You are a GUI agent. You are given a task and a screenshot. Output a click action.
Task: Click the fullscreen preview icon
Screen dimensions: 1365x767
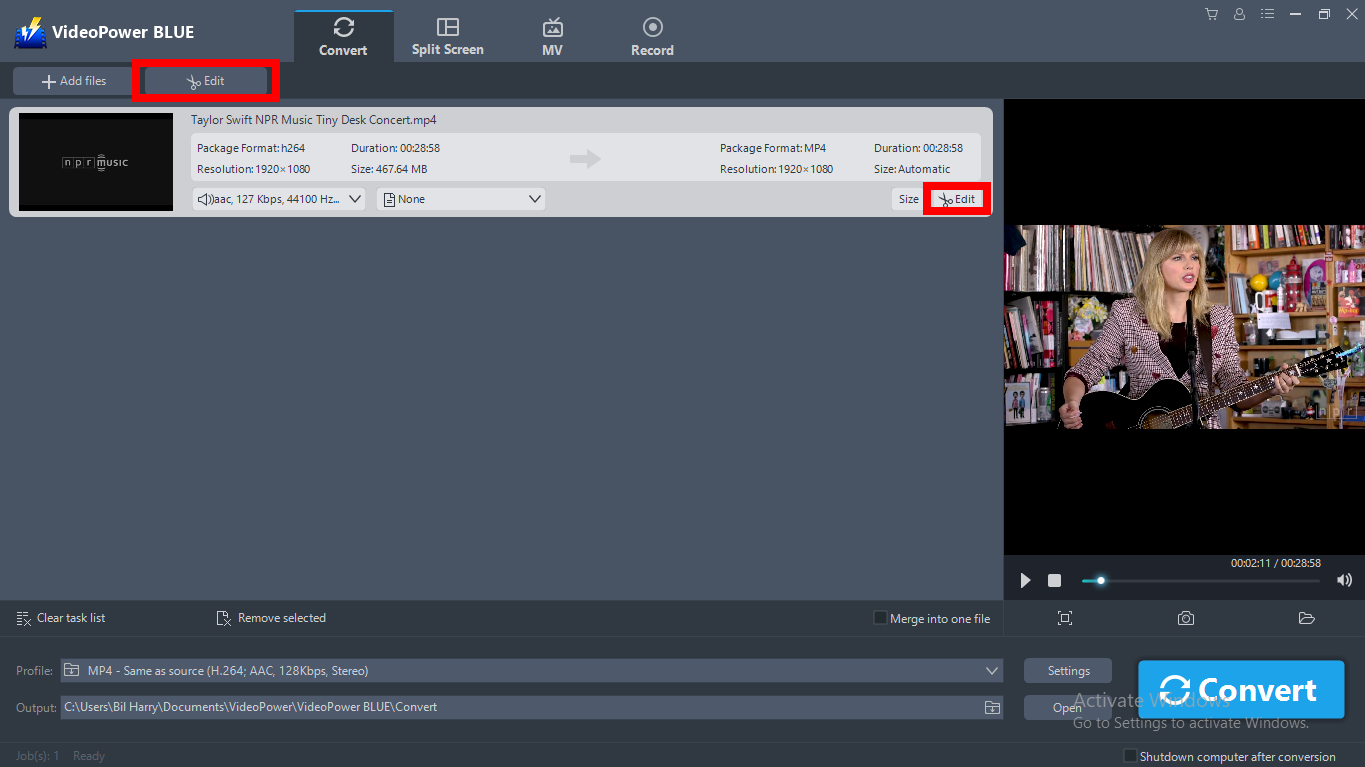[x=1065, y=618]
